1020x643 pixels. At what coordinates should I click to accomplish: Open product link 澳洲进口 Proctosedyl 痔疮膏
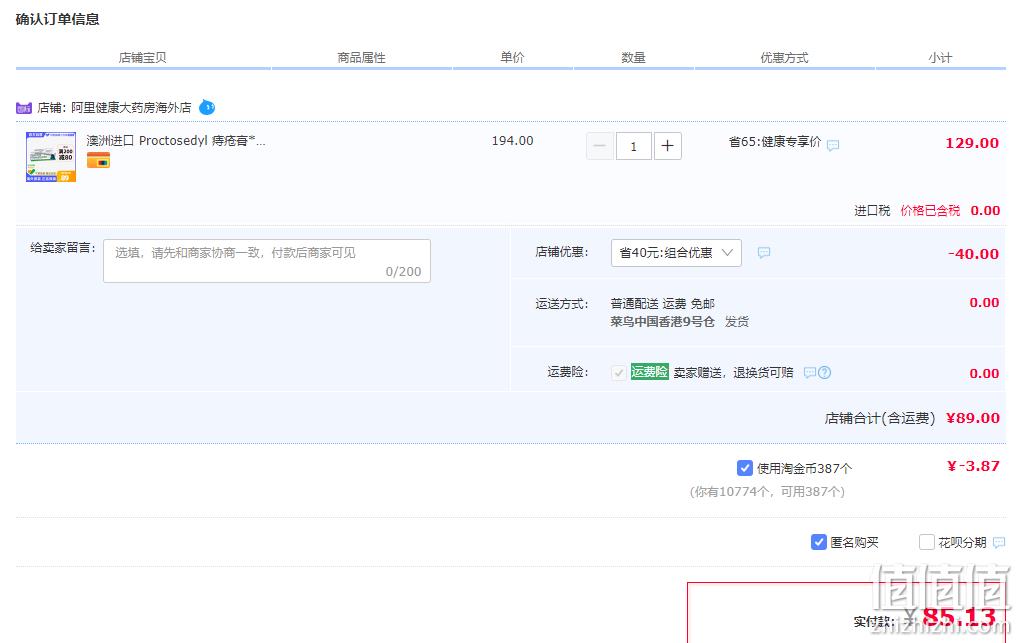(x=176, y=141)
